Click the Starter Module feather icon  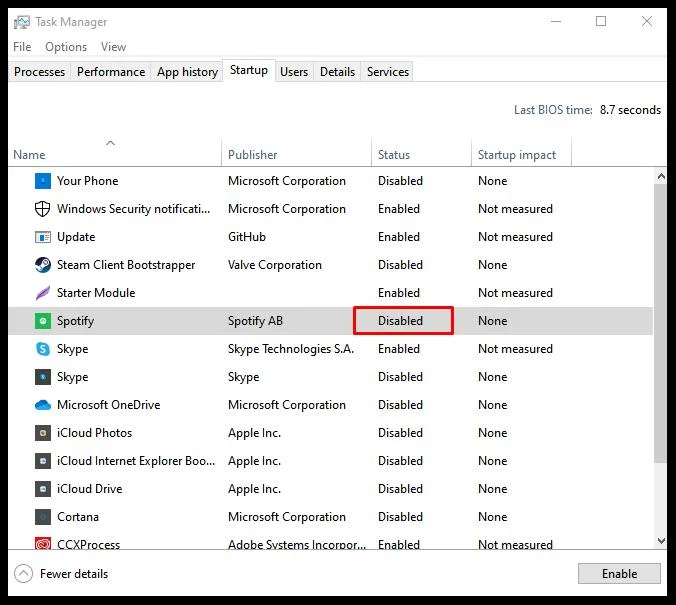[x=43, y=293]
